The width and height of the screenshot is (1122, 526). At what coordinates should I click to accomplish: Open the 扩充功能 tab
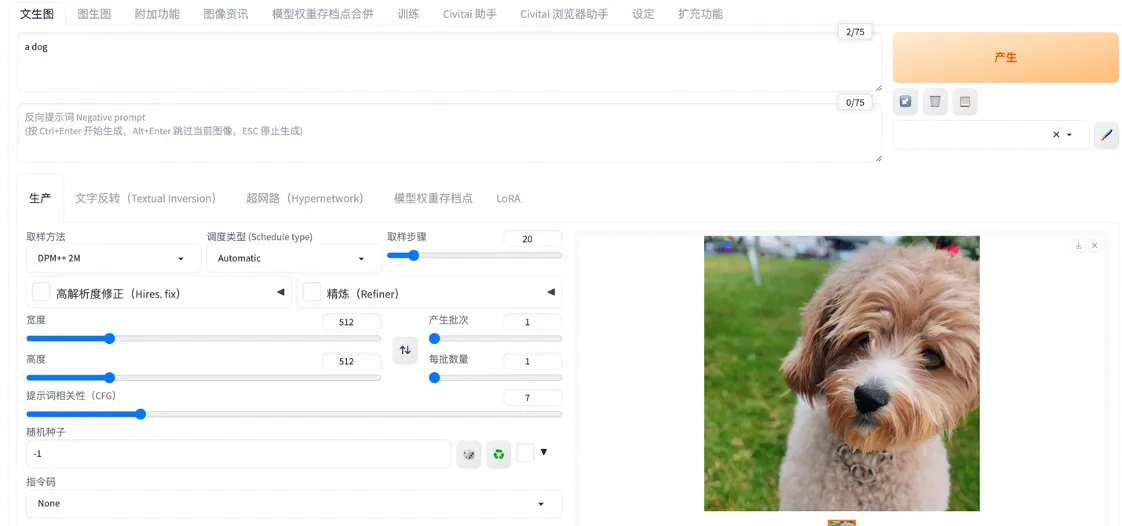click(x=701, y=14)
